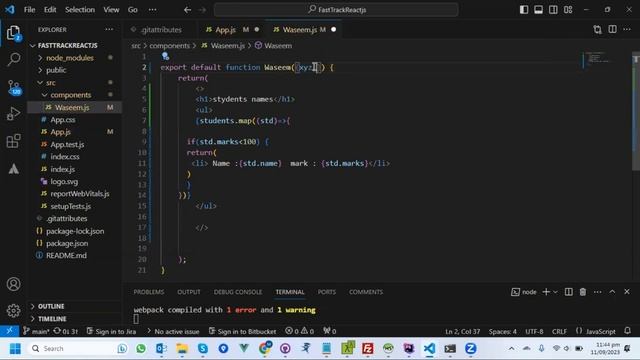Image resolution: width=640 pixels, height=360 pixels.
Task: Toggle the secondary side bar layout icon
Action: pyautogui.click(x=553, y=9)
